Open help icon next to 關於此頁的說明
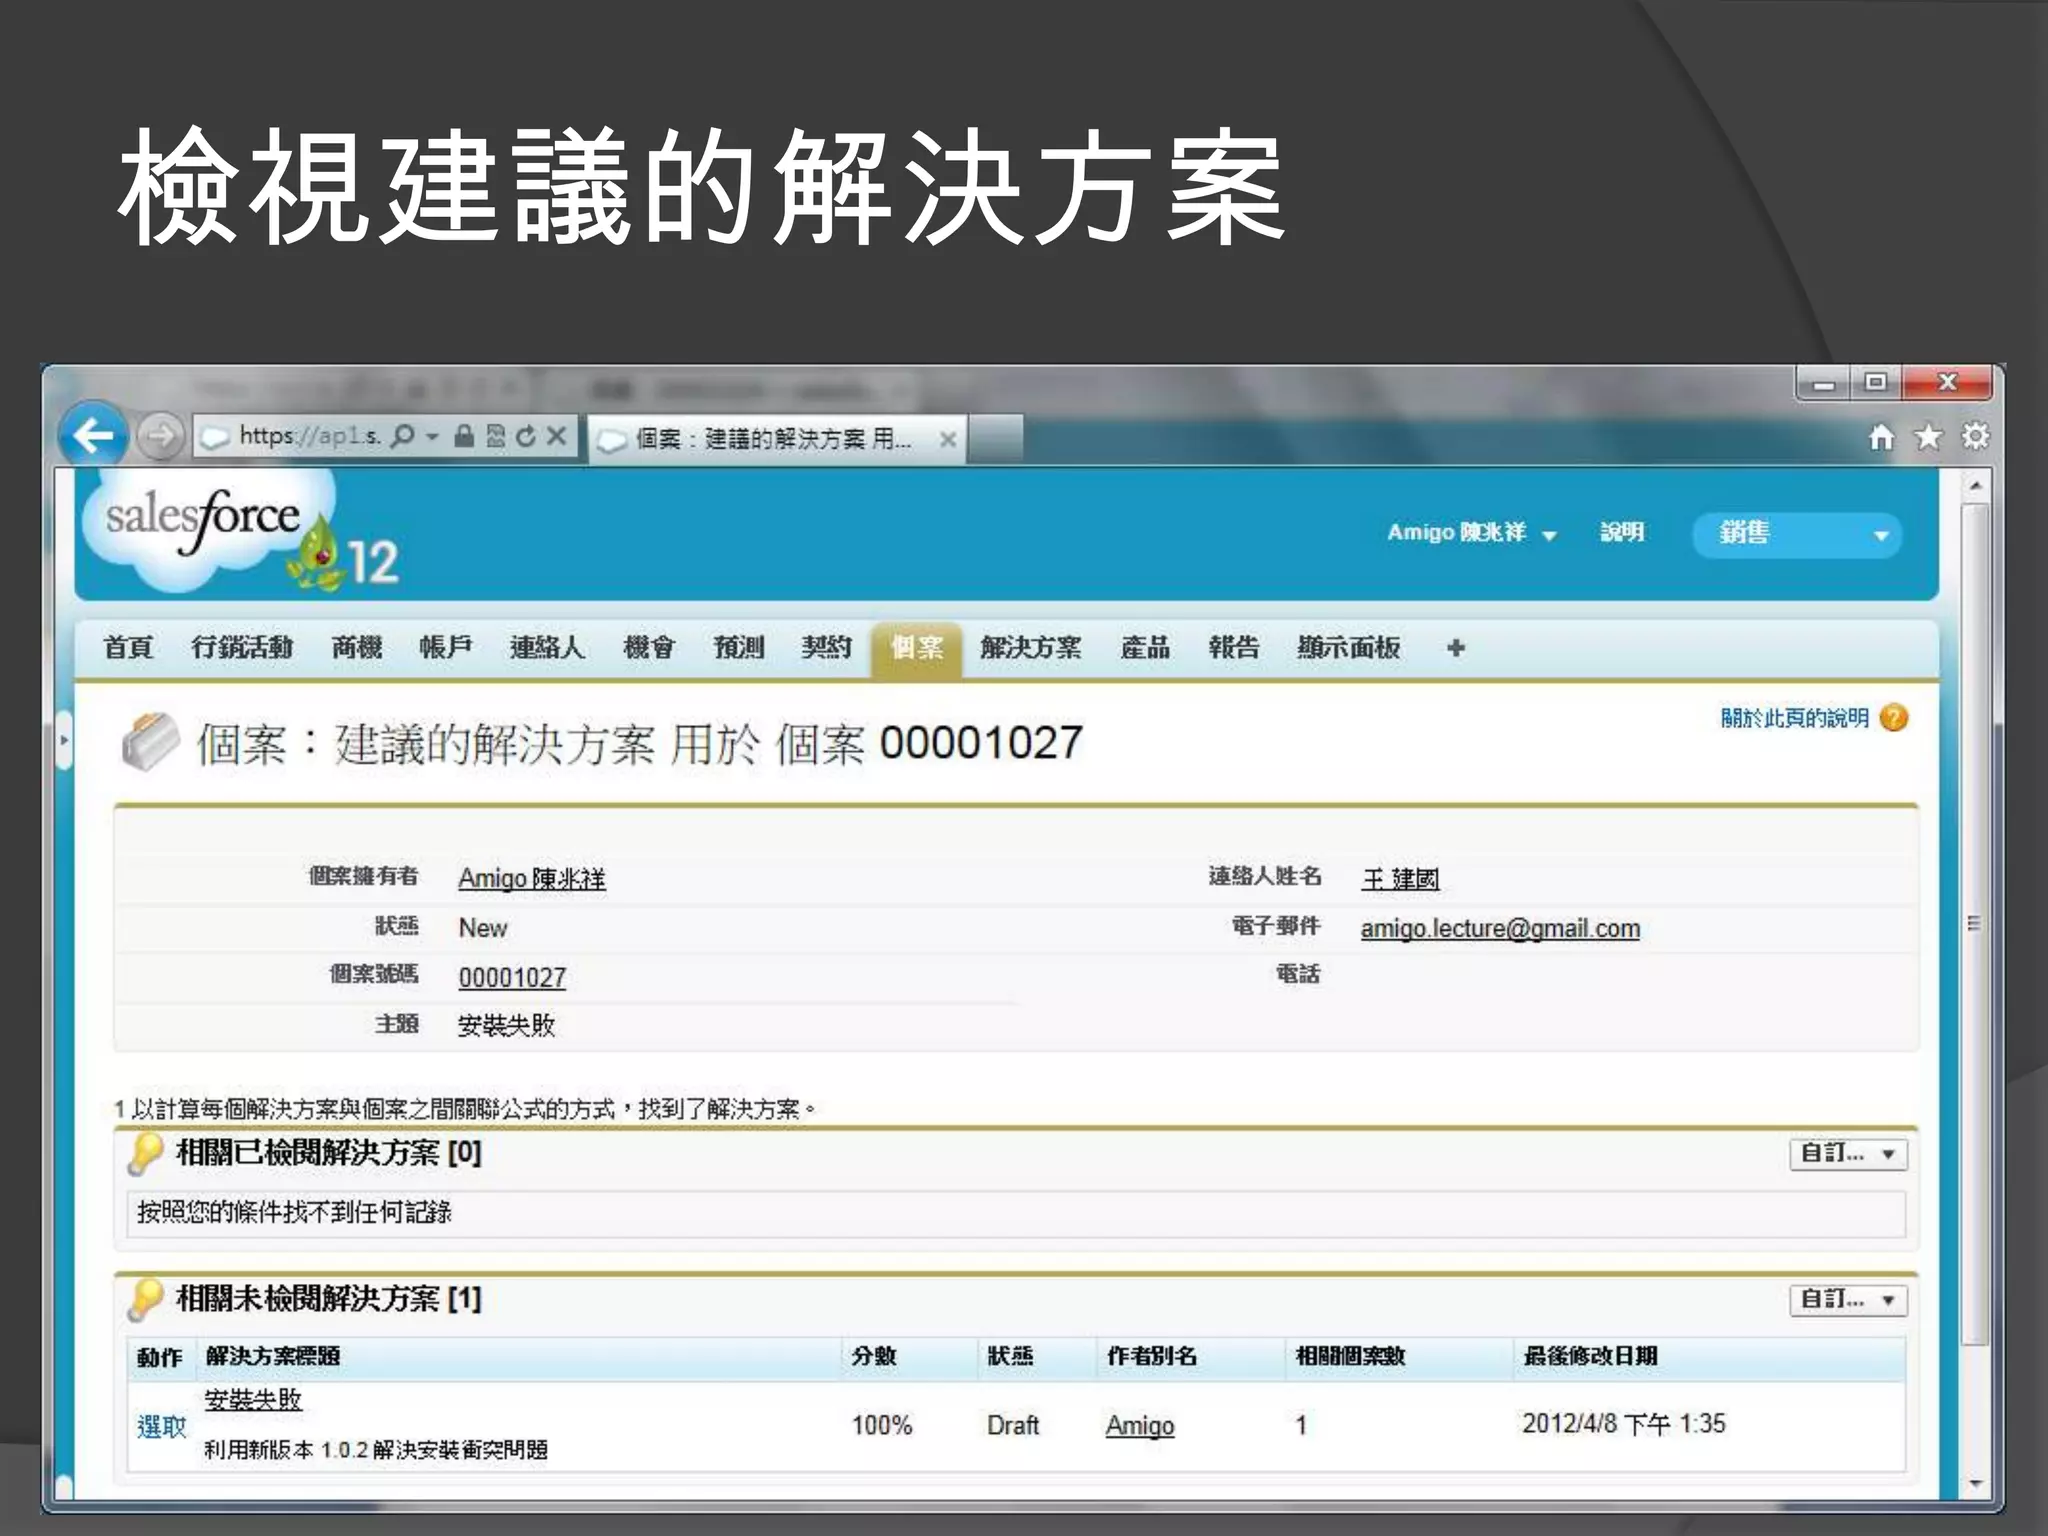The width and height of the screenshot is (2048, 1536). (1894, 718)
